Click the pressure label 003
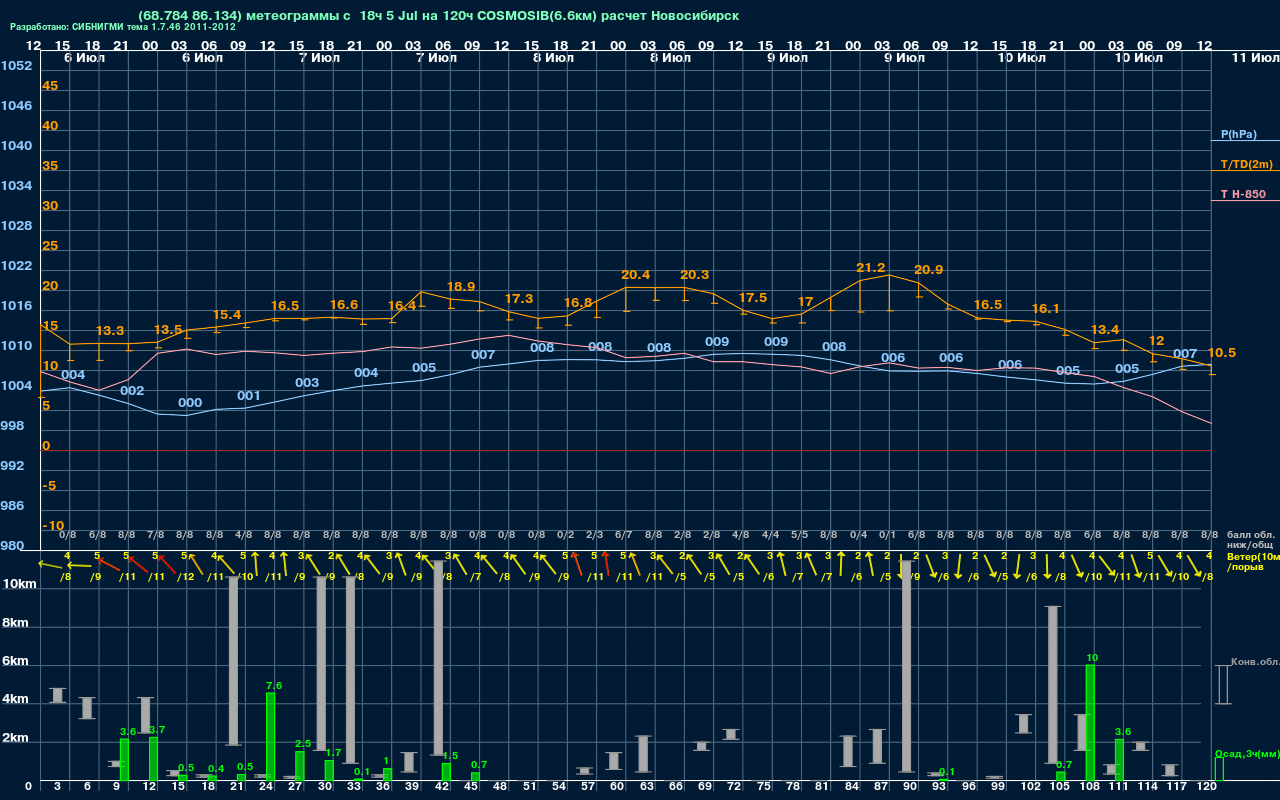The height and width of the screenshot is (800, 1280). click(307, 383)
